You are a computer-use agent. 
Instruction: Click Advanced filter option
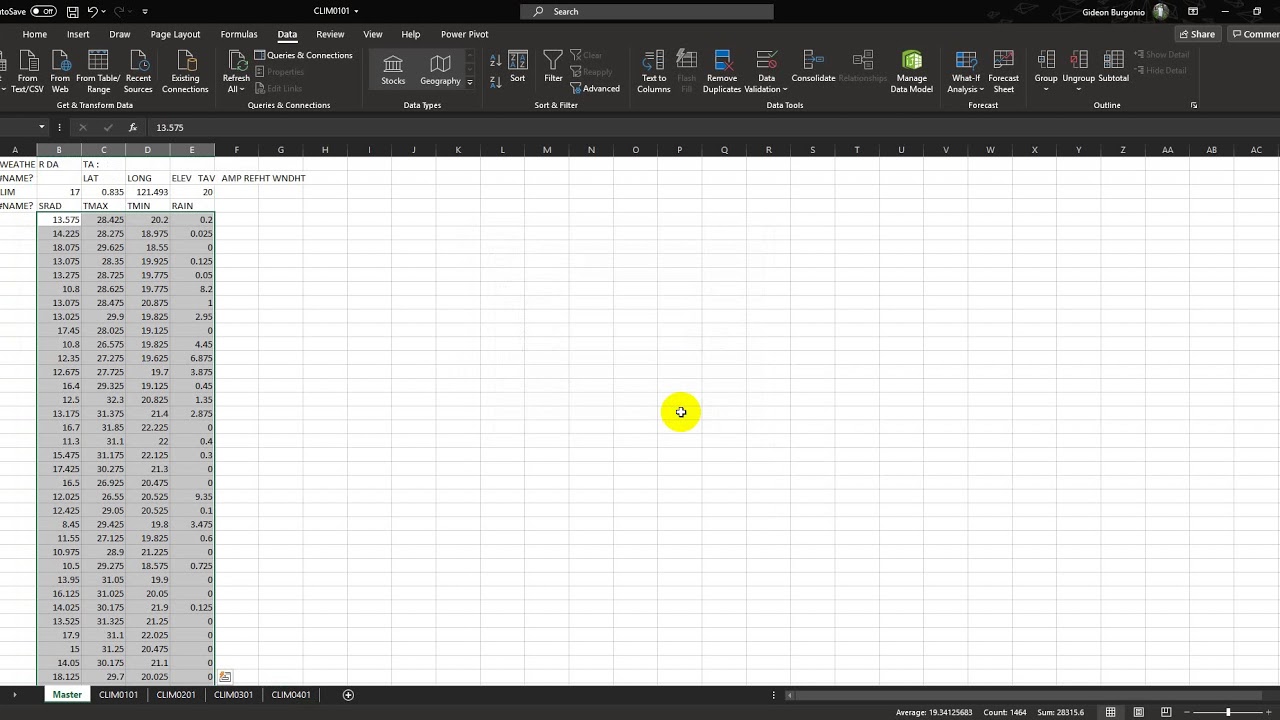pyautogui.click(x=595, y=88)
